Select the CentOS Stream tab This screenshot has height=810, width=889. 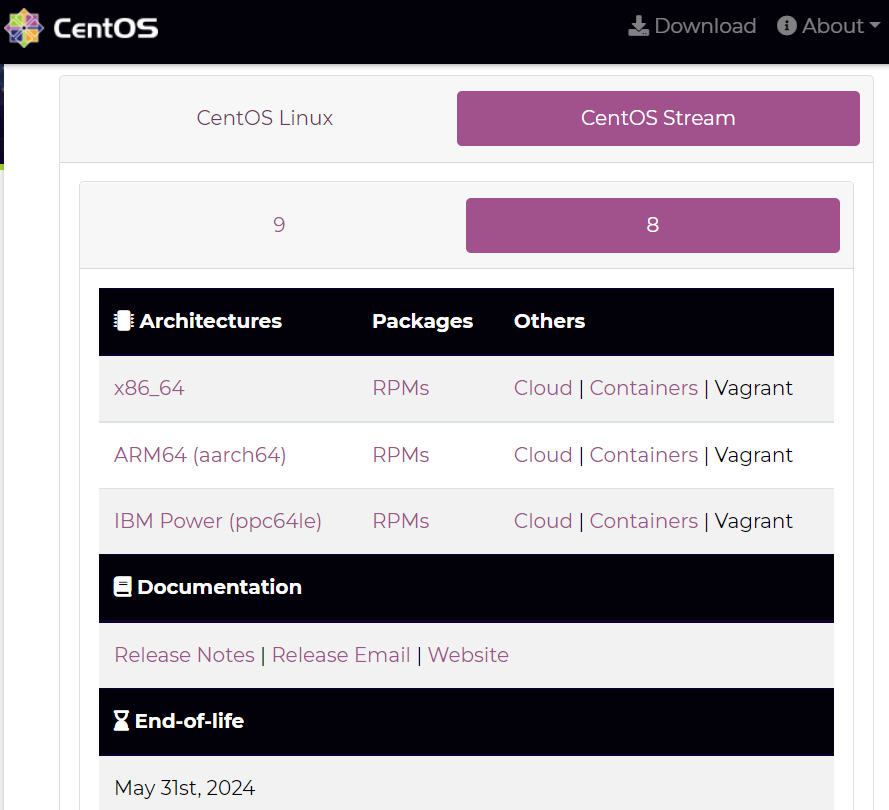658,118
